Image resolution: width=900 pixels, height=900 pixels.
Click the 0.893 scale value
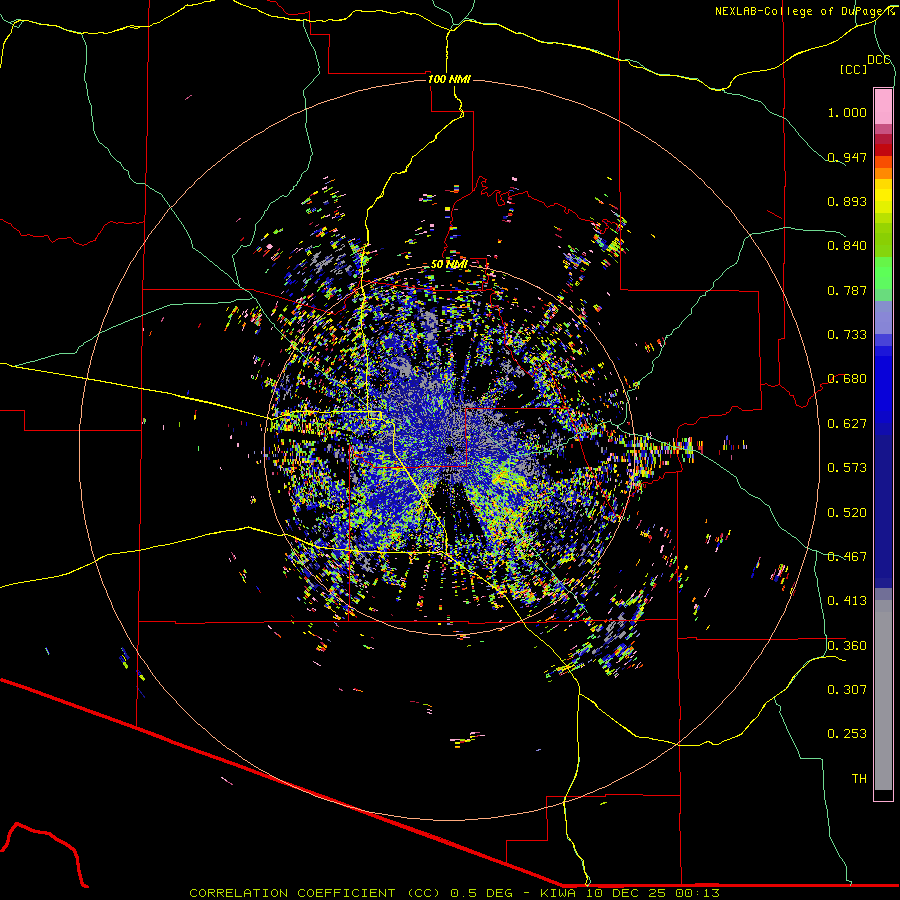click(847, 201)
